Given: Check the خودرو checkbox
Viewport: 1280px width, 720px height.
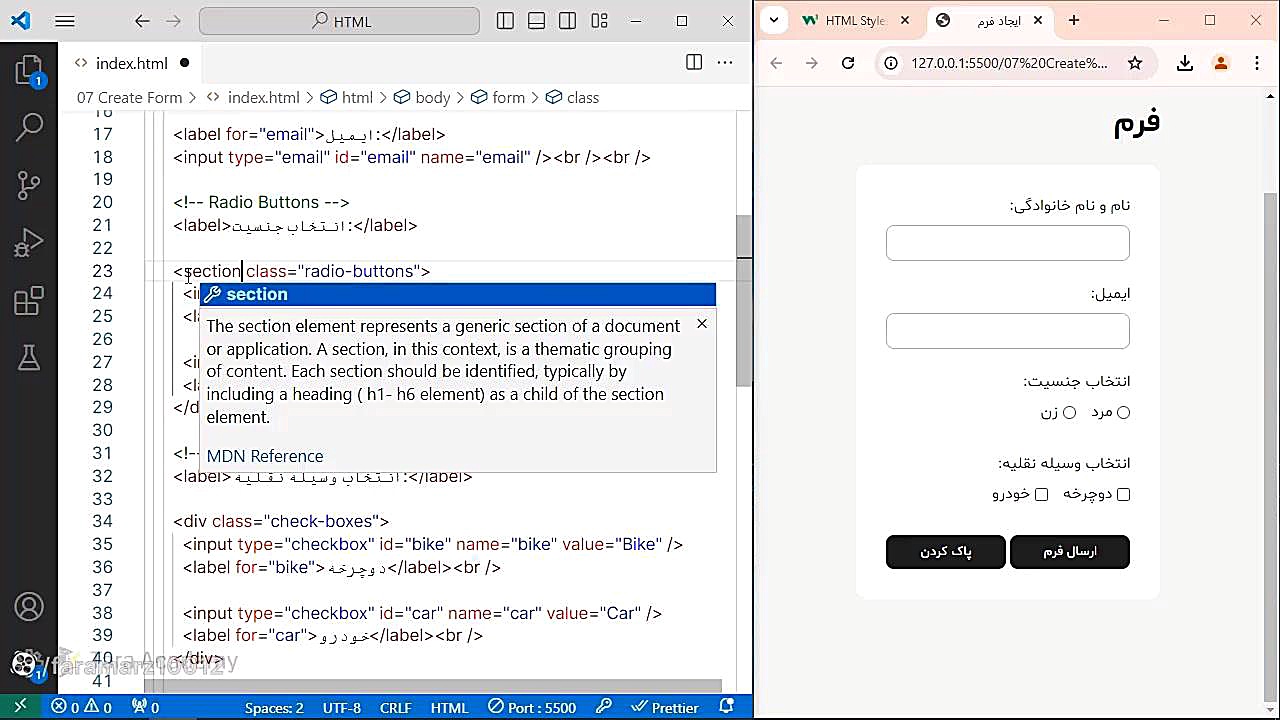Looking at the screenshot, I should 1042,494.
